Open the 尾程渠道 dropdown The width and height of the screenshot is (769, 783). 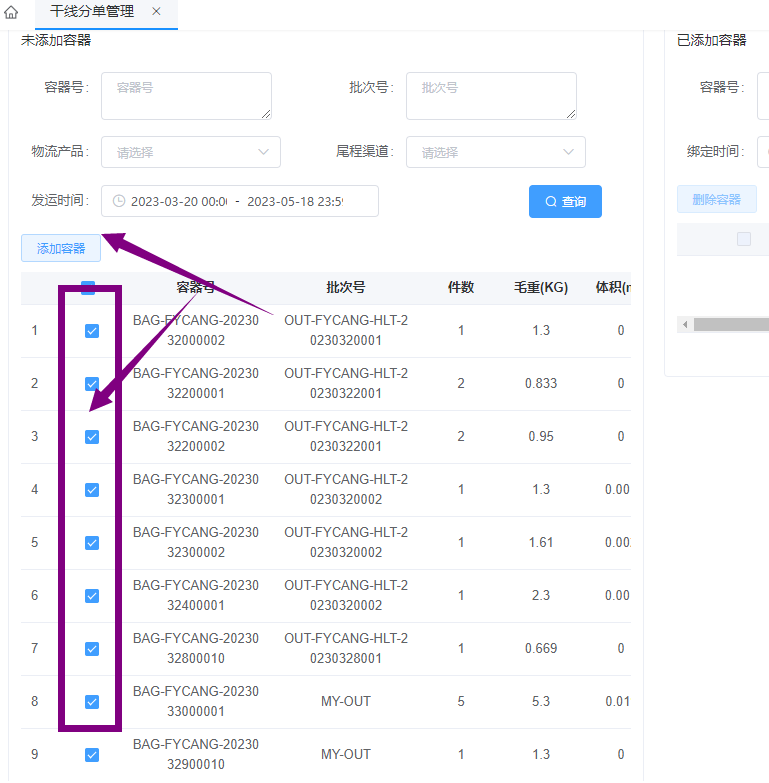495,152
